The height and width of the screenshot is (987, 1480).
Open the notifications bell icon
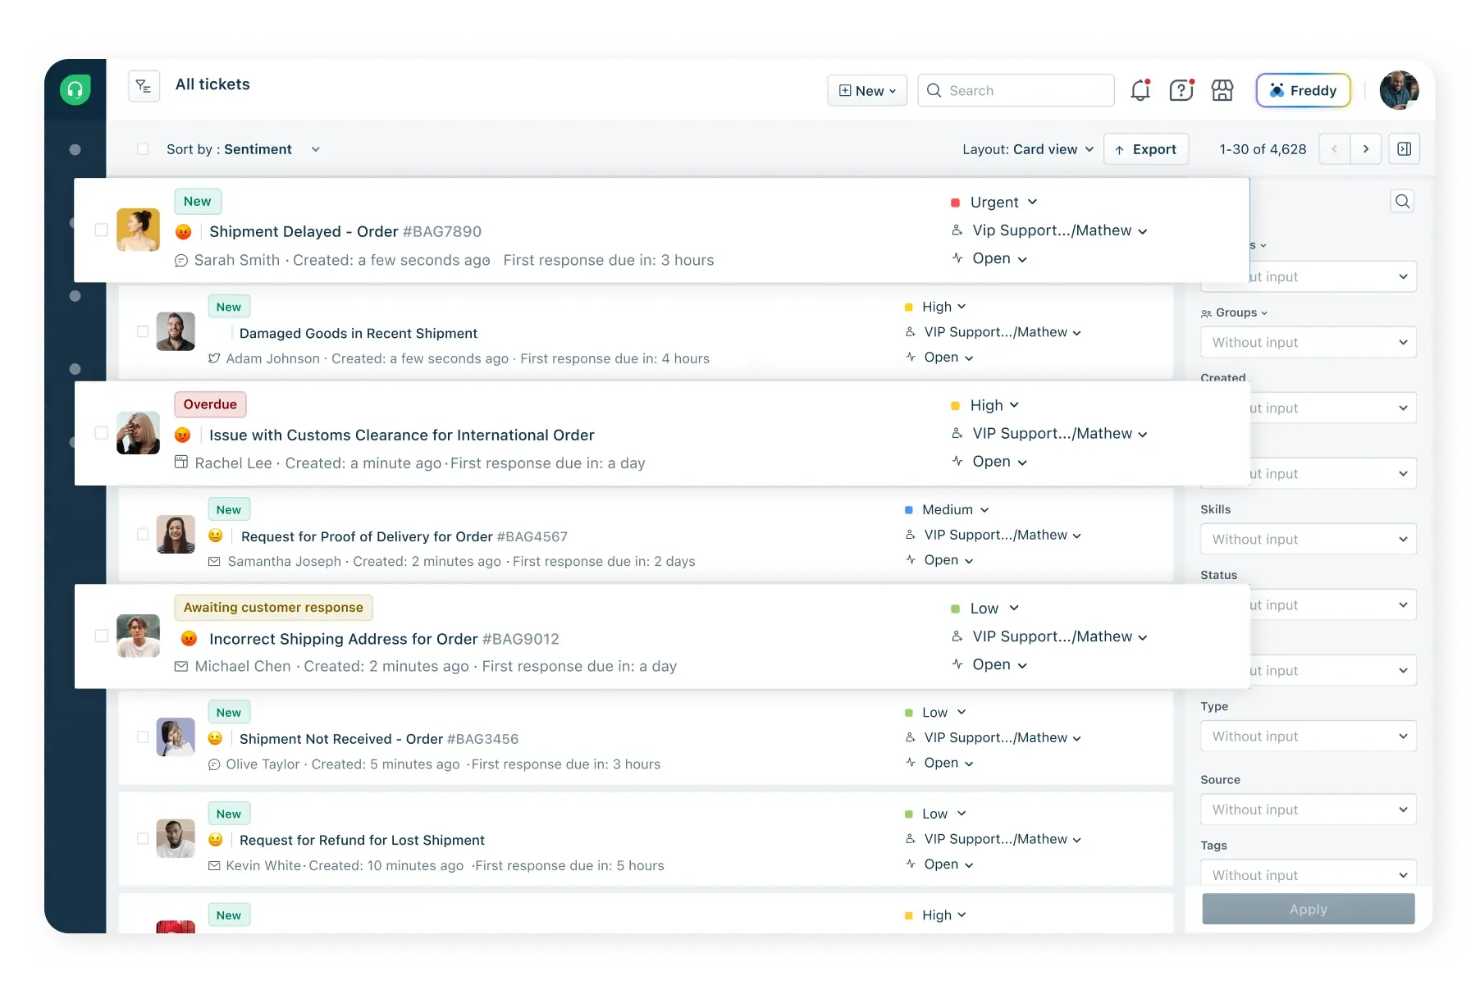pyautogui.click(x=1140, y=90)
